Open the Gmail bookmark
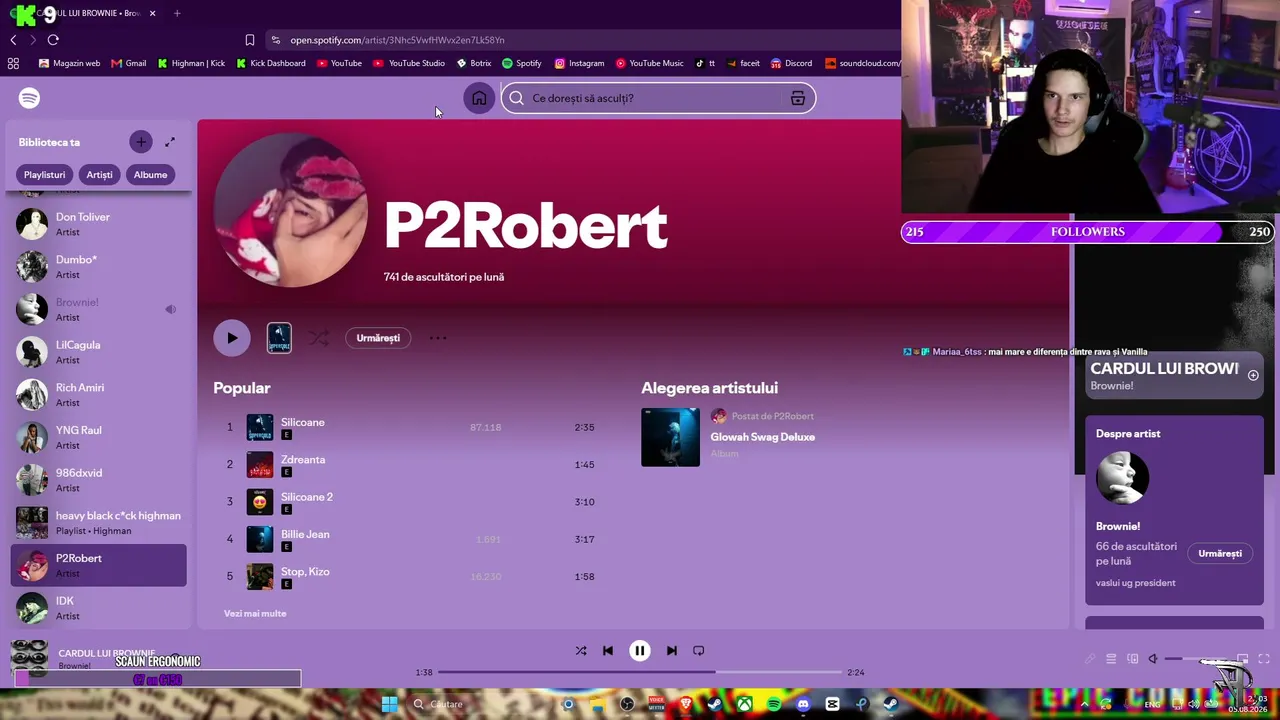This screenshot has width=1280, height=720. point(129,63)
